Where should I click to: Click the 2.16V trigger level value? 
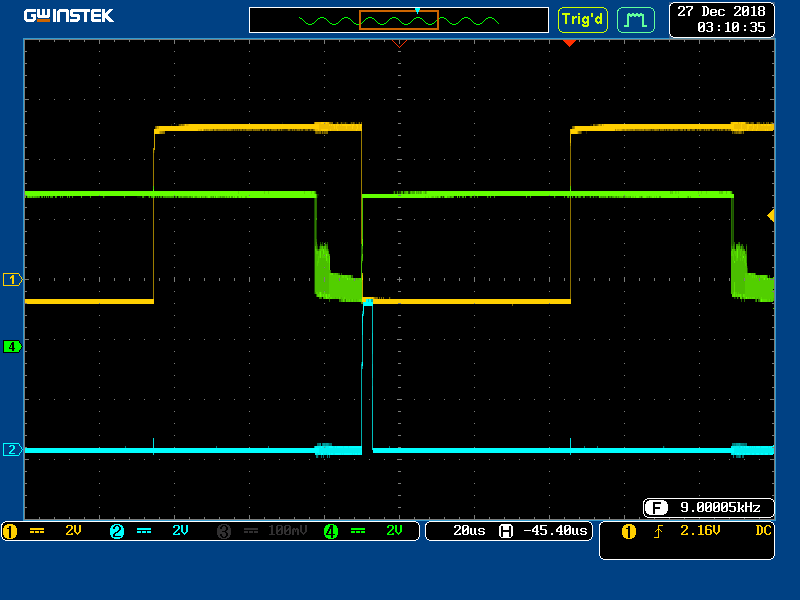pos(700,531)
